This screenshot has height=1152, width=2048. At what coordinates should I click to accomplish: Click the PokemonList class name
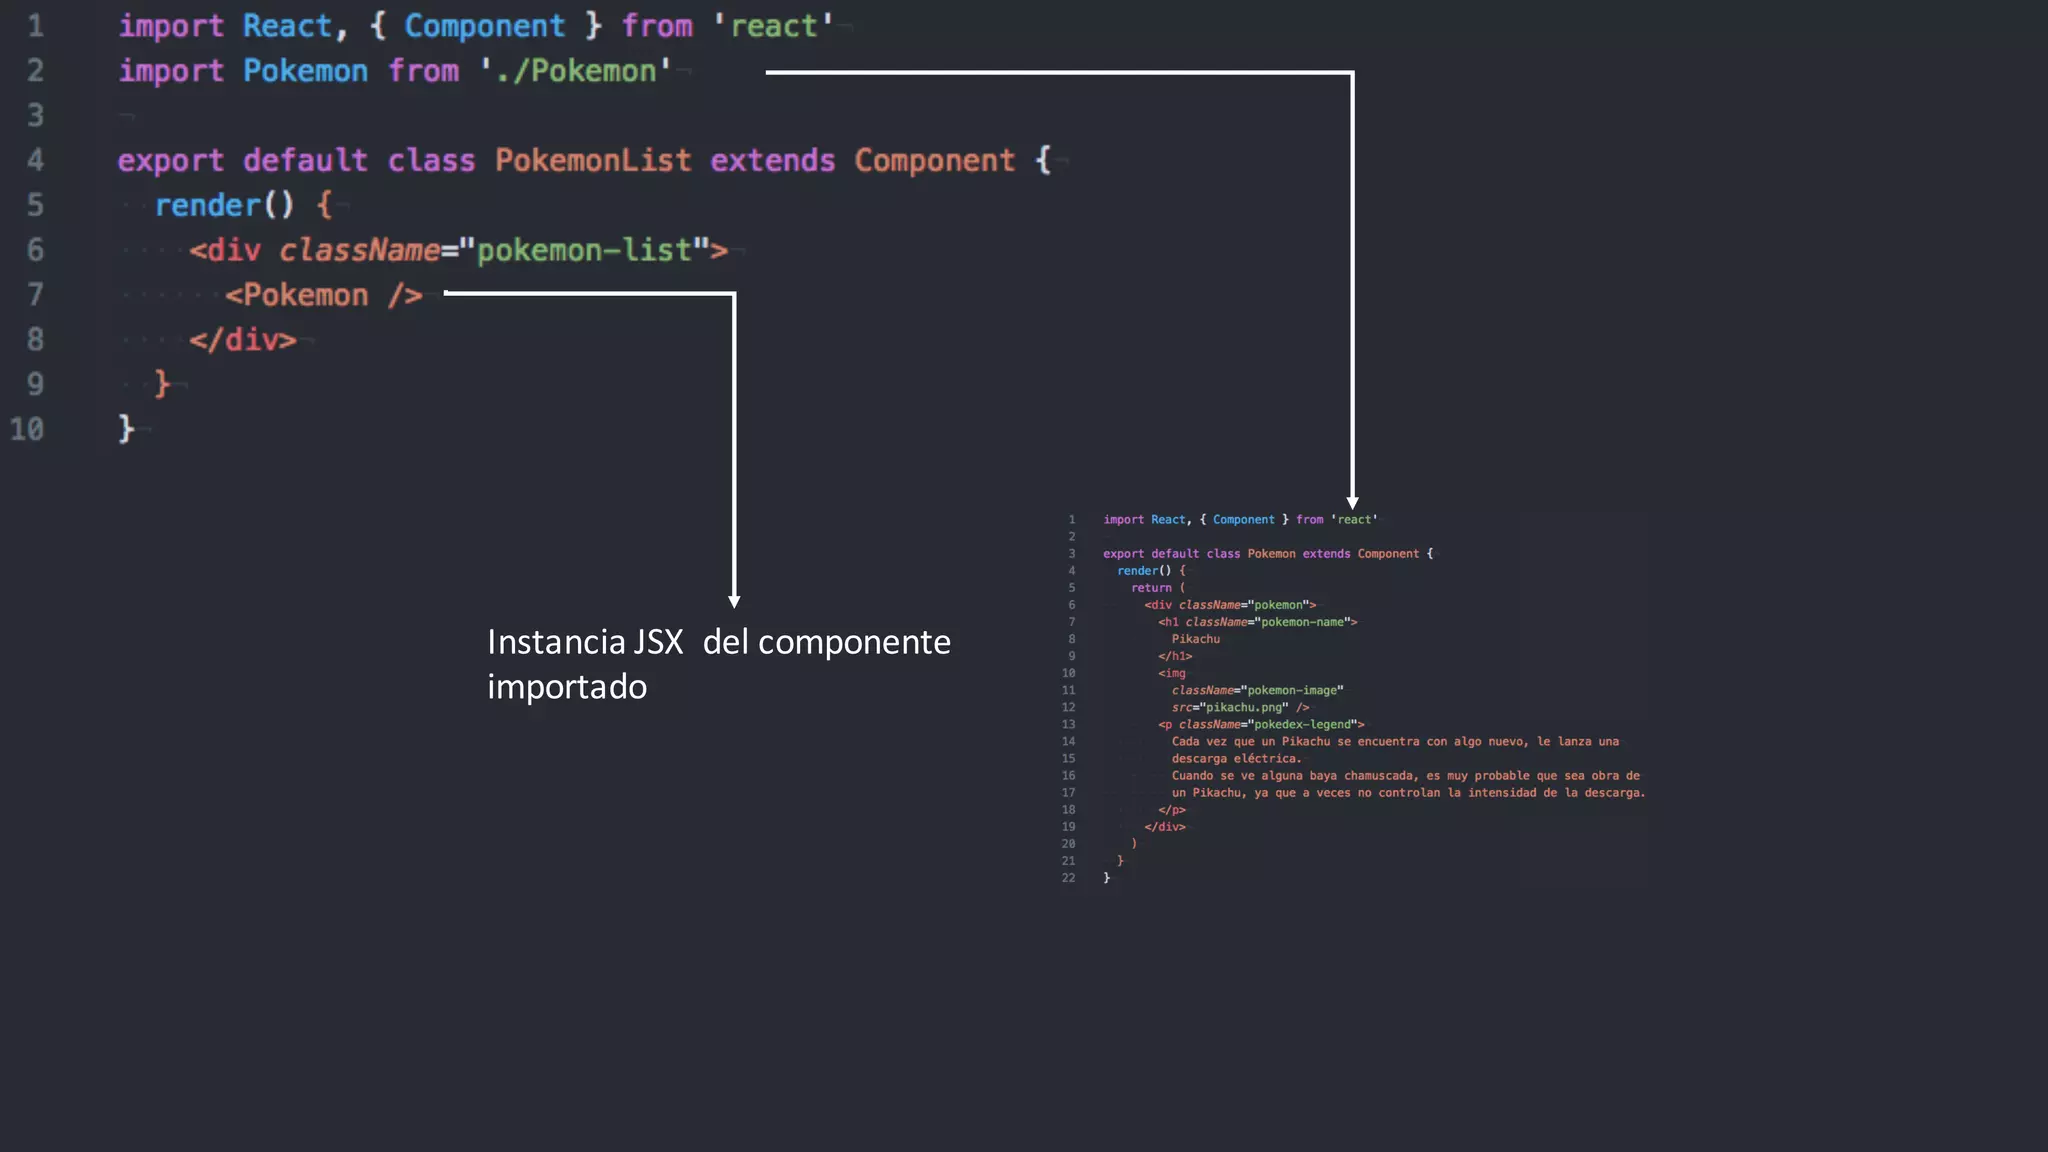tap(593, 160)
